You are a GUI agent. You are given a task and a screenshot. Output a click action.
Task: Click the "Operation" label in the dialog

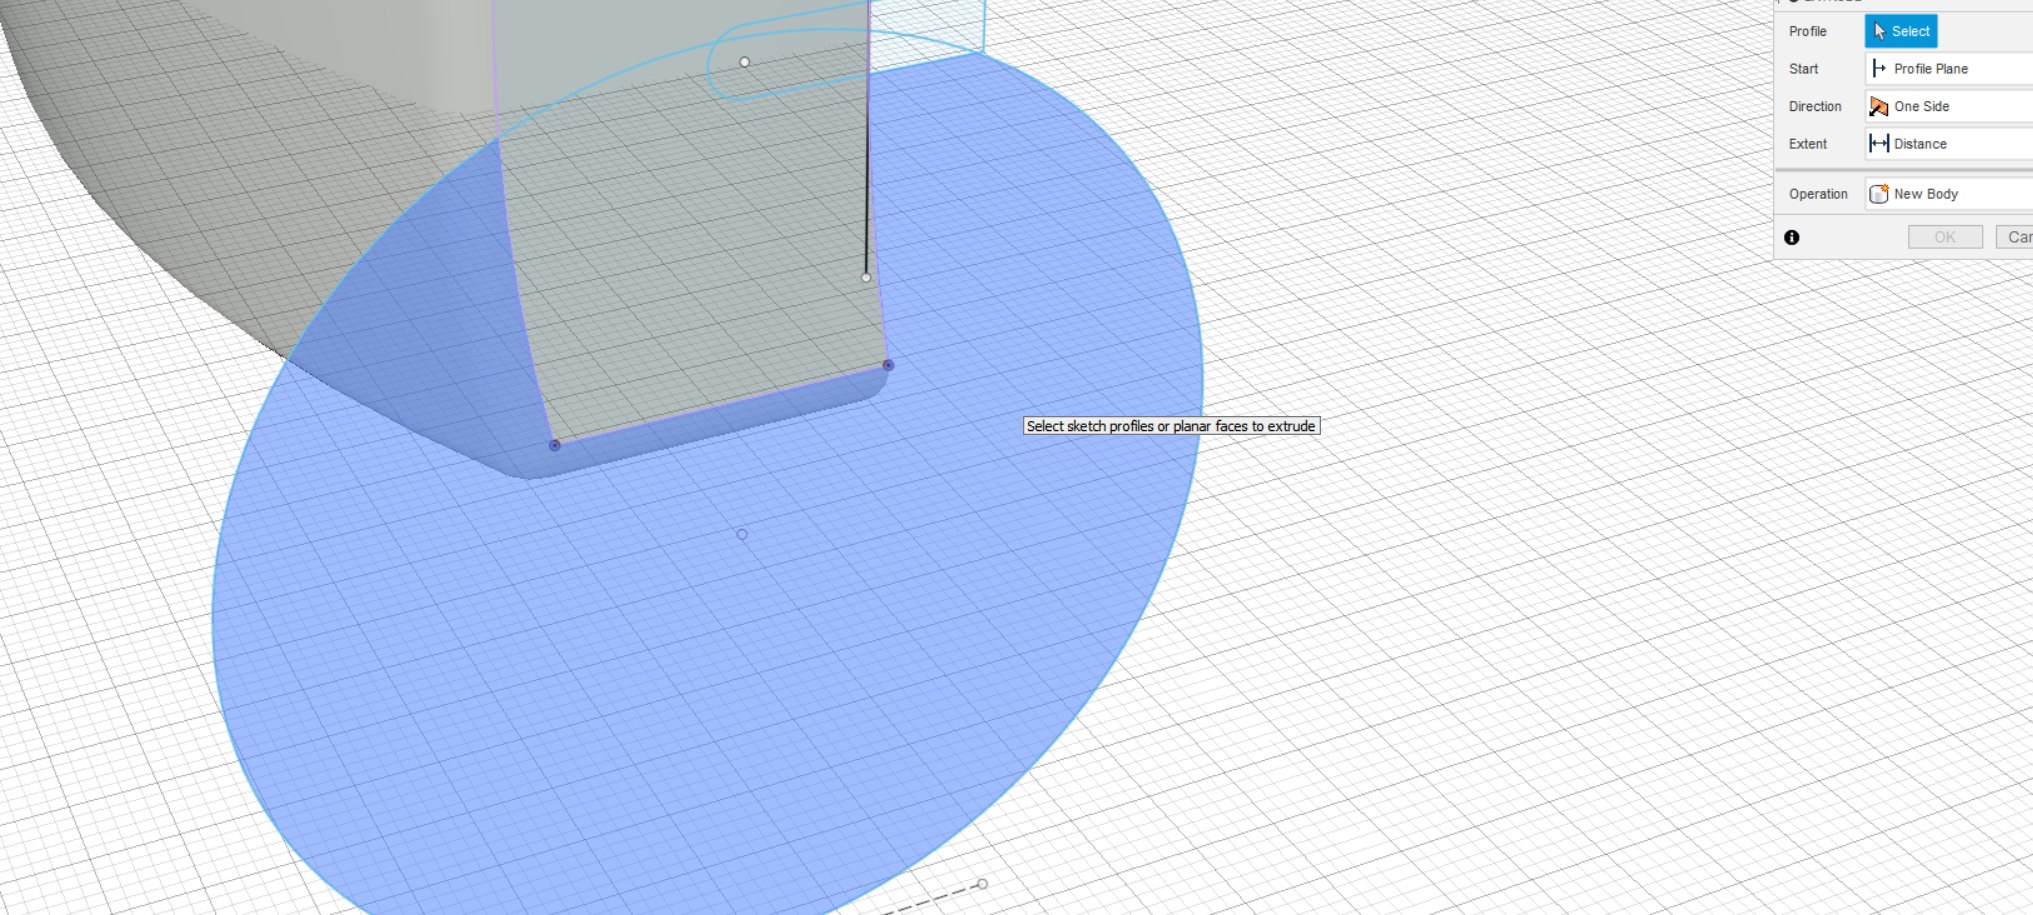click(1818, 194)
